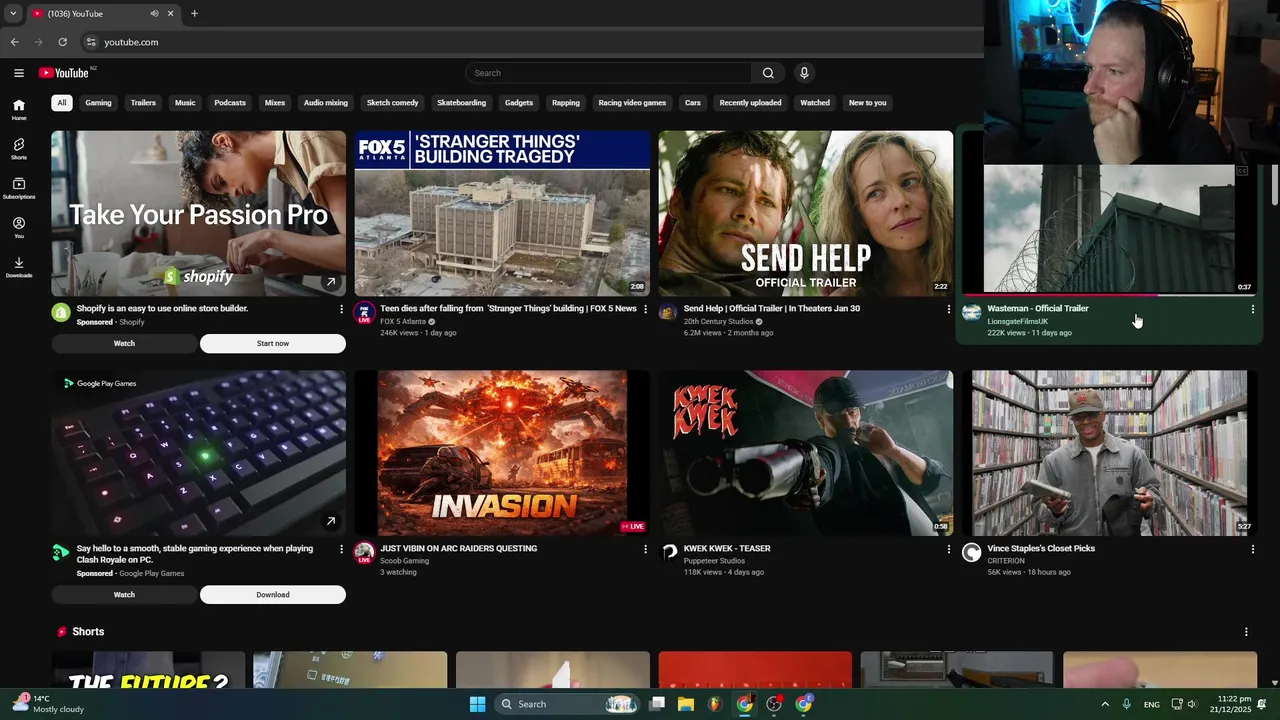Mute the YouTube tab audio
The image size is (1280, 720).
tap(154, 14)
